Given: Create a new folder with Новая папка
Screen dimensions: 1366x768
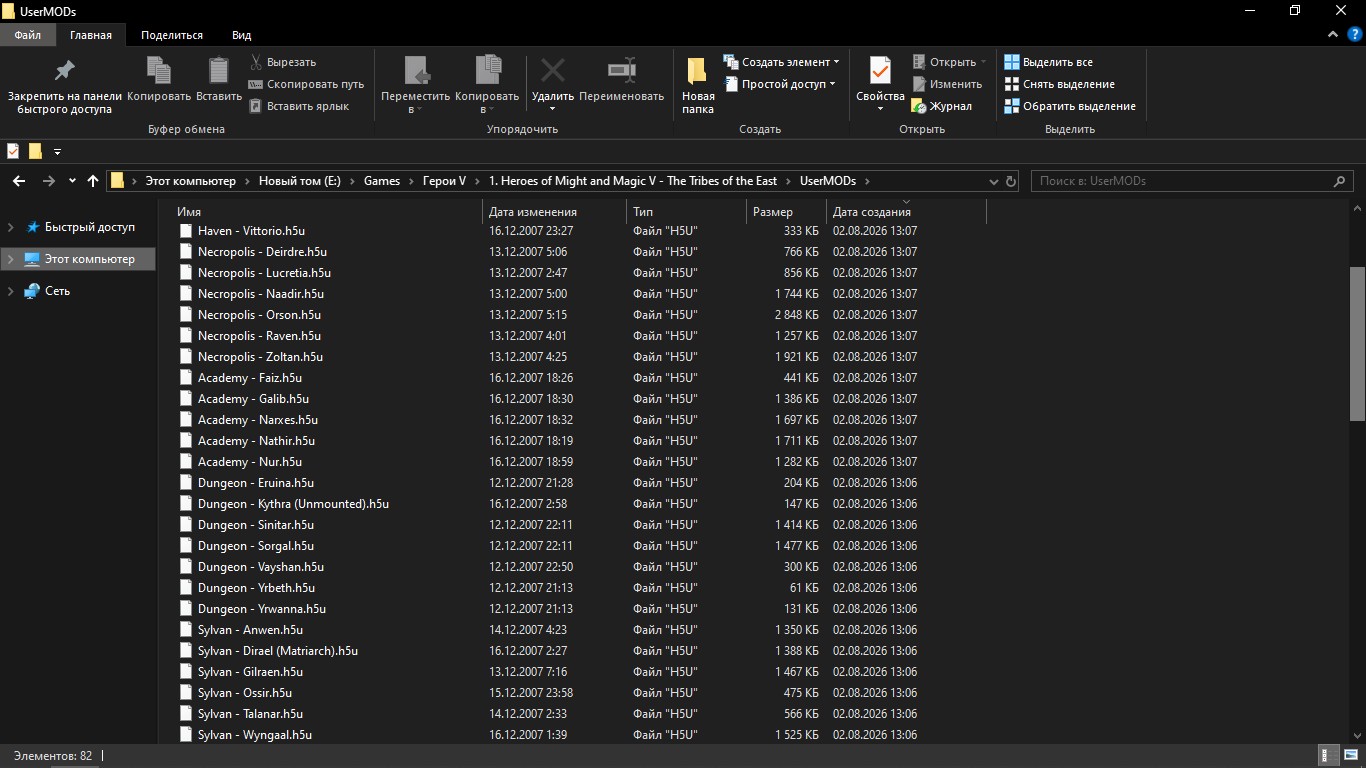Looking at the screenshot, I should [698, 85].
